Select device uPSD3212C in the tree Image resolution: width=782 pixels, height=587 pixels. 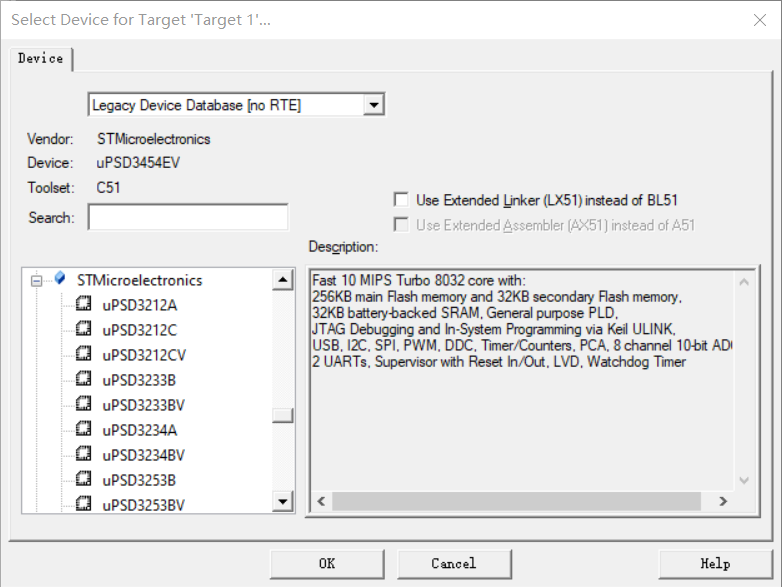140,330
